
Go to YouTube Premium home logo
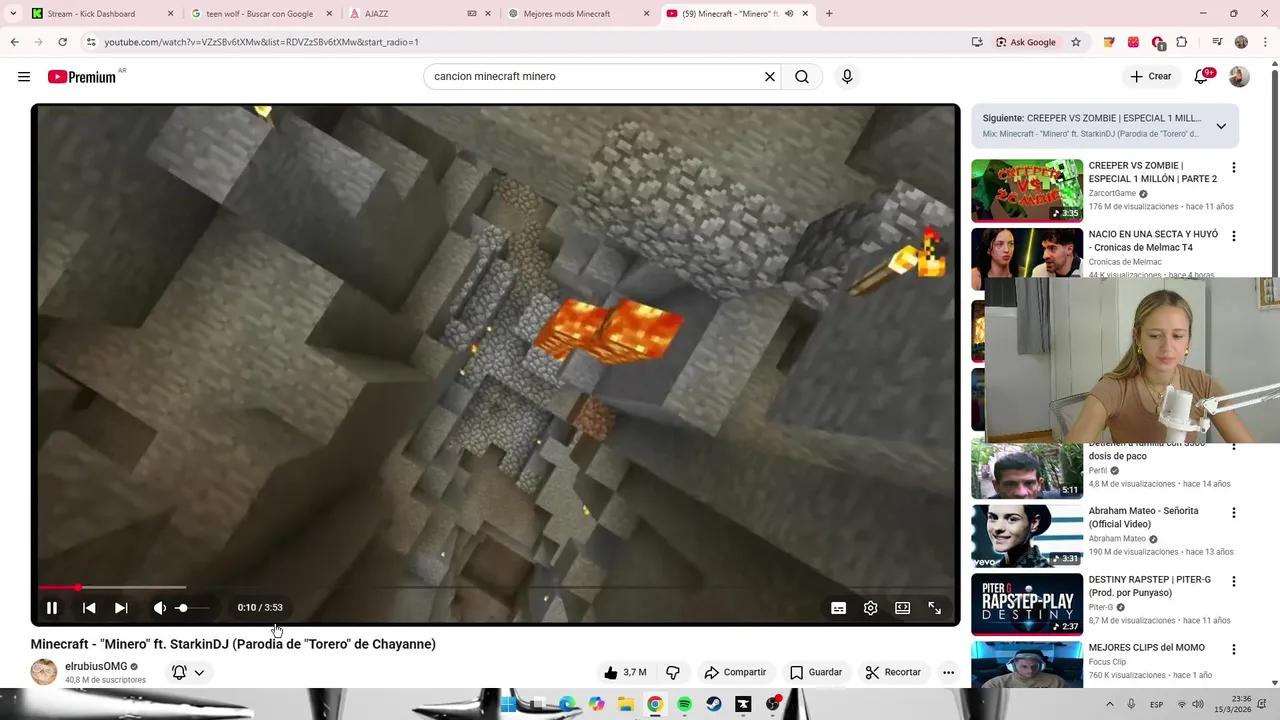[82, 76]
